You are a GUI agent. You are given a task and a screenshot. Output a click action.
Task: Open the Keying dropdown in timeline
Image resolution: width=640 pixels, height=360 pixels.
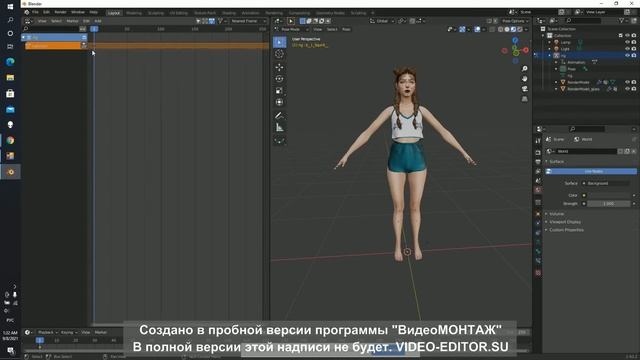(69, 332)
